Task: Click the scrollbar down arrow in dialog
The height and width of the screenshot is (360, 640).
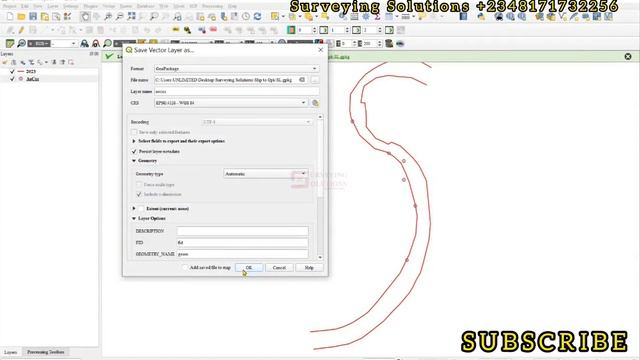Action: tap(320, 258)
